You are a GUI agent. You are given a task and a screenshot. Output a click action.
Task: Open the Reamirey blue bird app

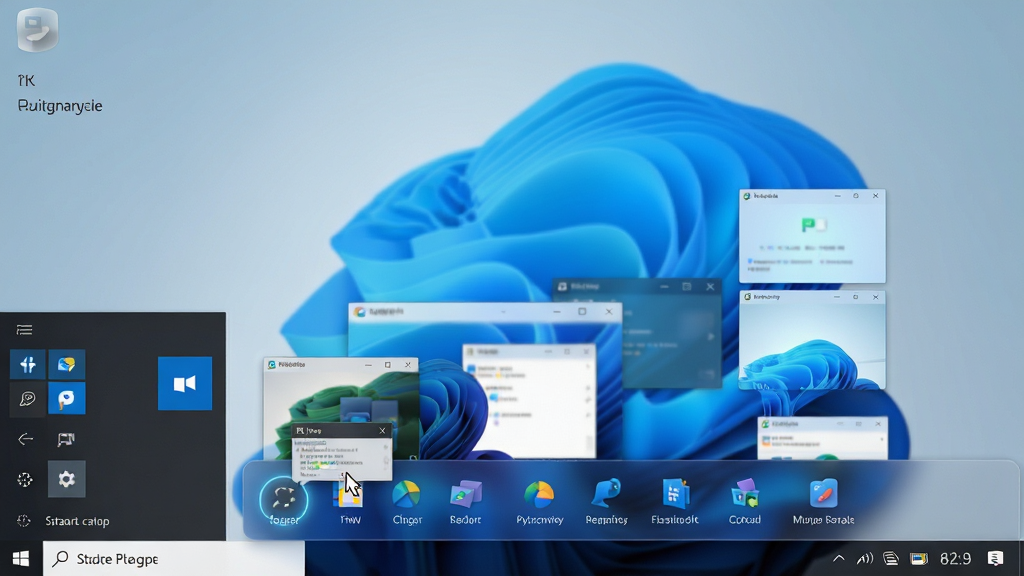pyautogui.click(x=606, y=502)
